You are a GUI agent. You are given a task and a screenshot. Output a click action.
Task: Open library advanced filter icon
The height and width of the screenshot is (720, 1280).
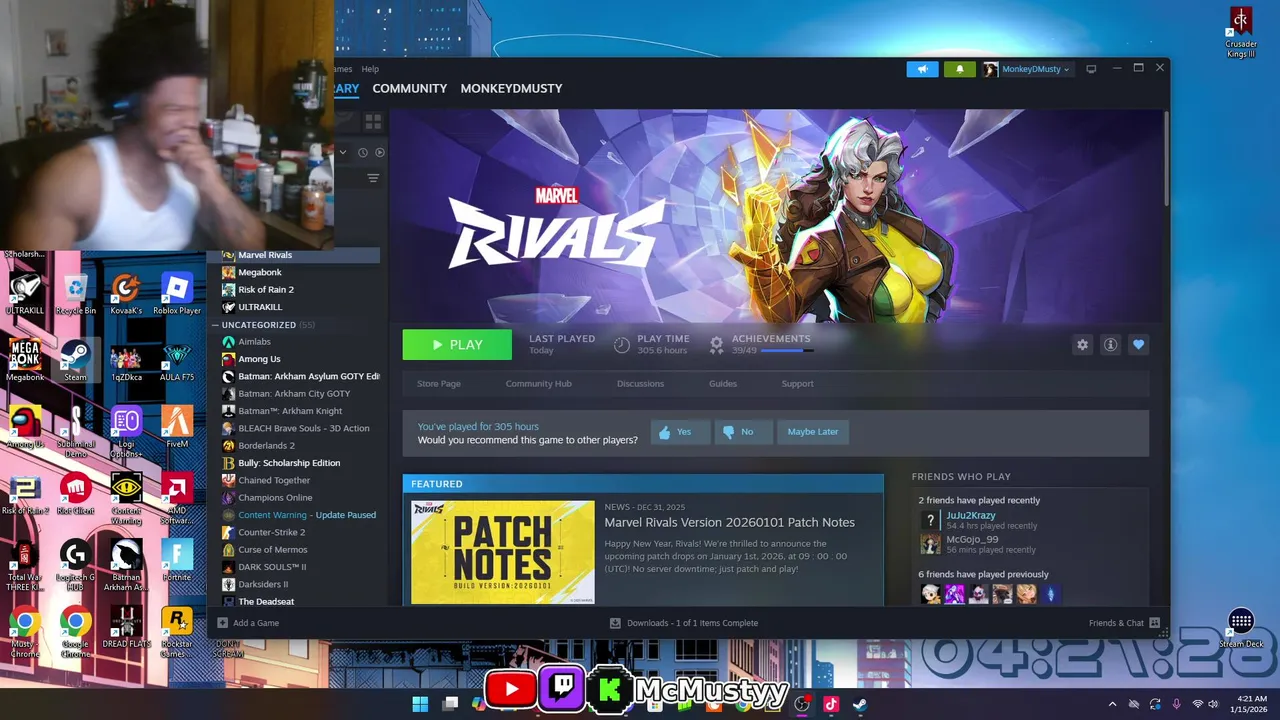click(373, 178)
